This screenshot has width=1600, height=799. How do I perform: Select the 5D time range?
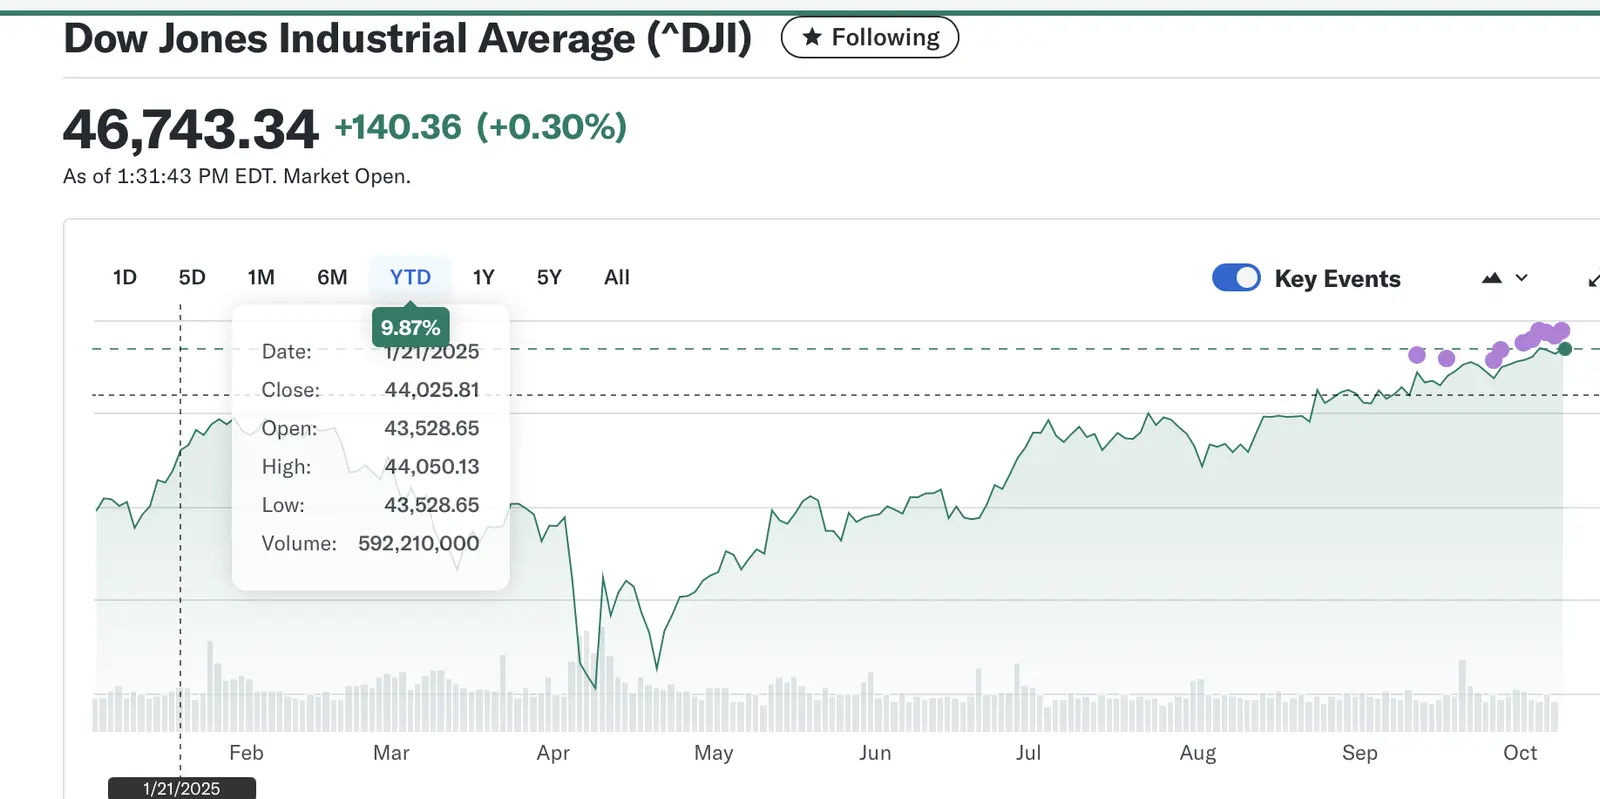(192, 277)
